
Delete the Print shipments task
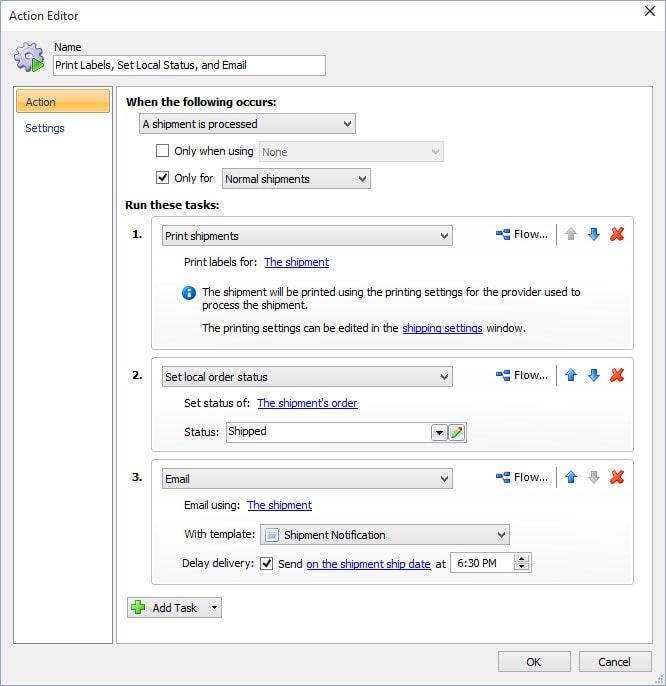coord(617,234)
